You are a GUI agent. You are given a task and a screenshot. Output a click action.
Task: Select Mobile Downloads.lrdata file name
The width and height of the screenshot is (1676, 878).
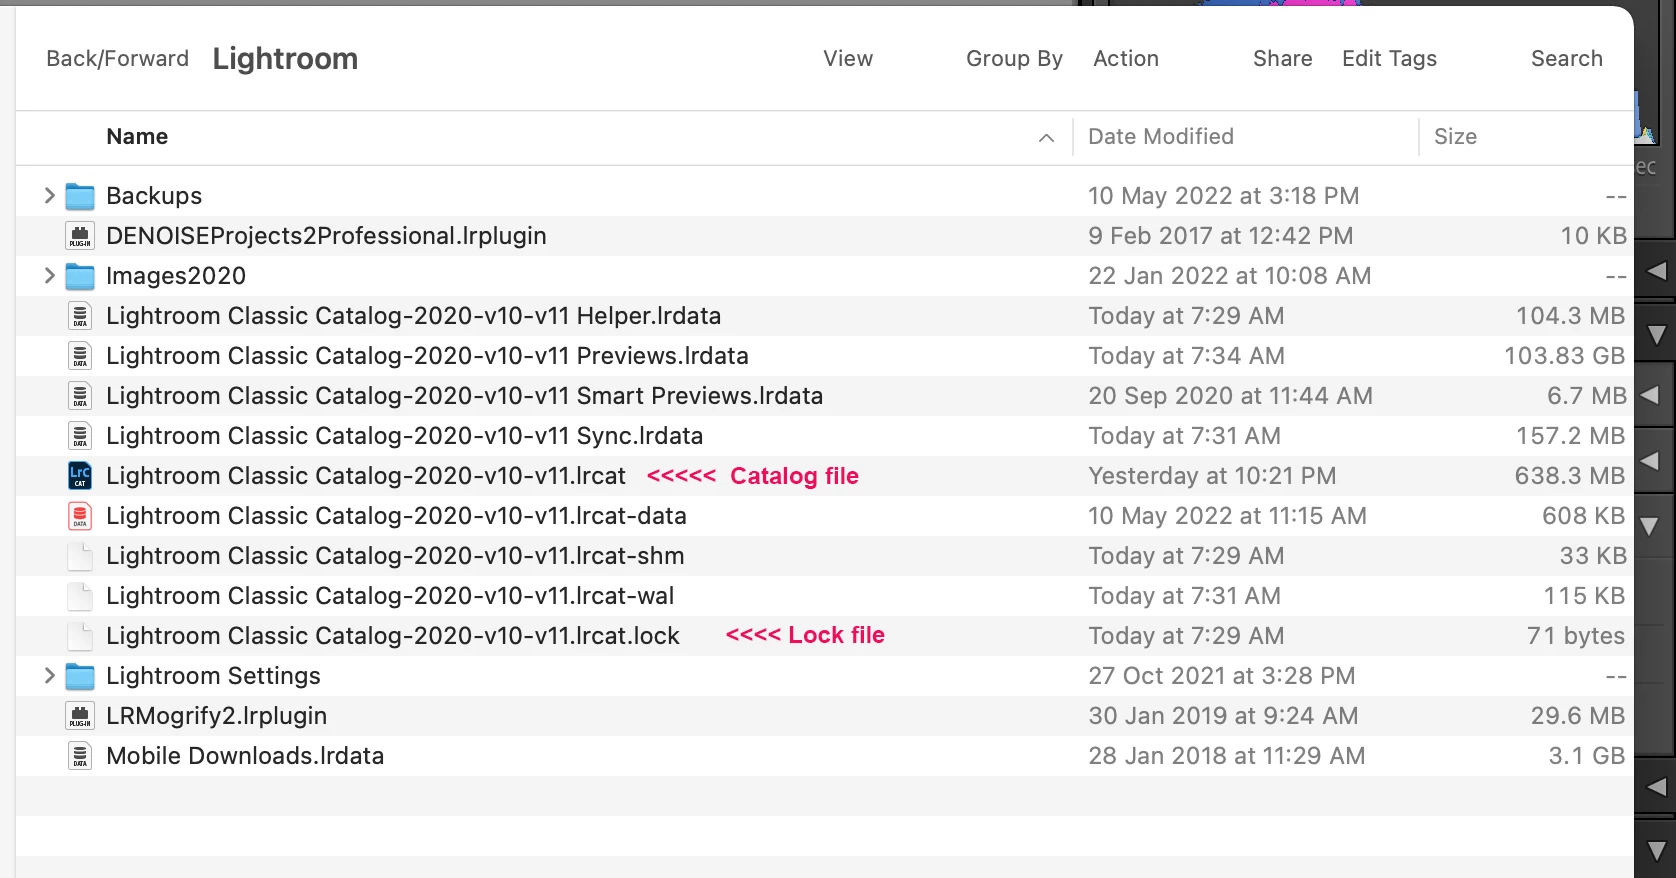[x=245, y=756]
